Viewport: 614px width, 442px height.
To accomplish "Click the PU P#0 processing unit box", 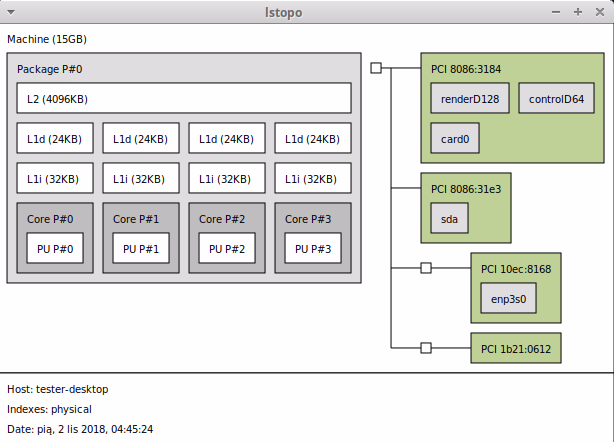I will click(x=54, y=248).
